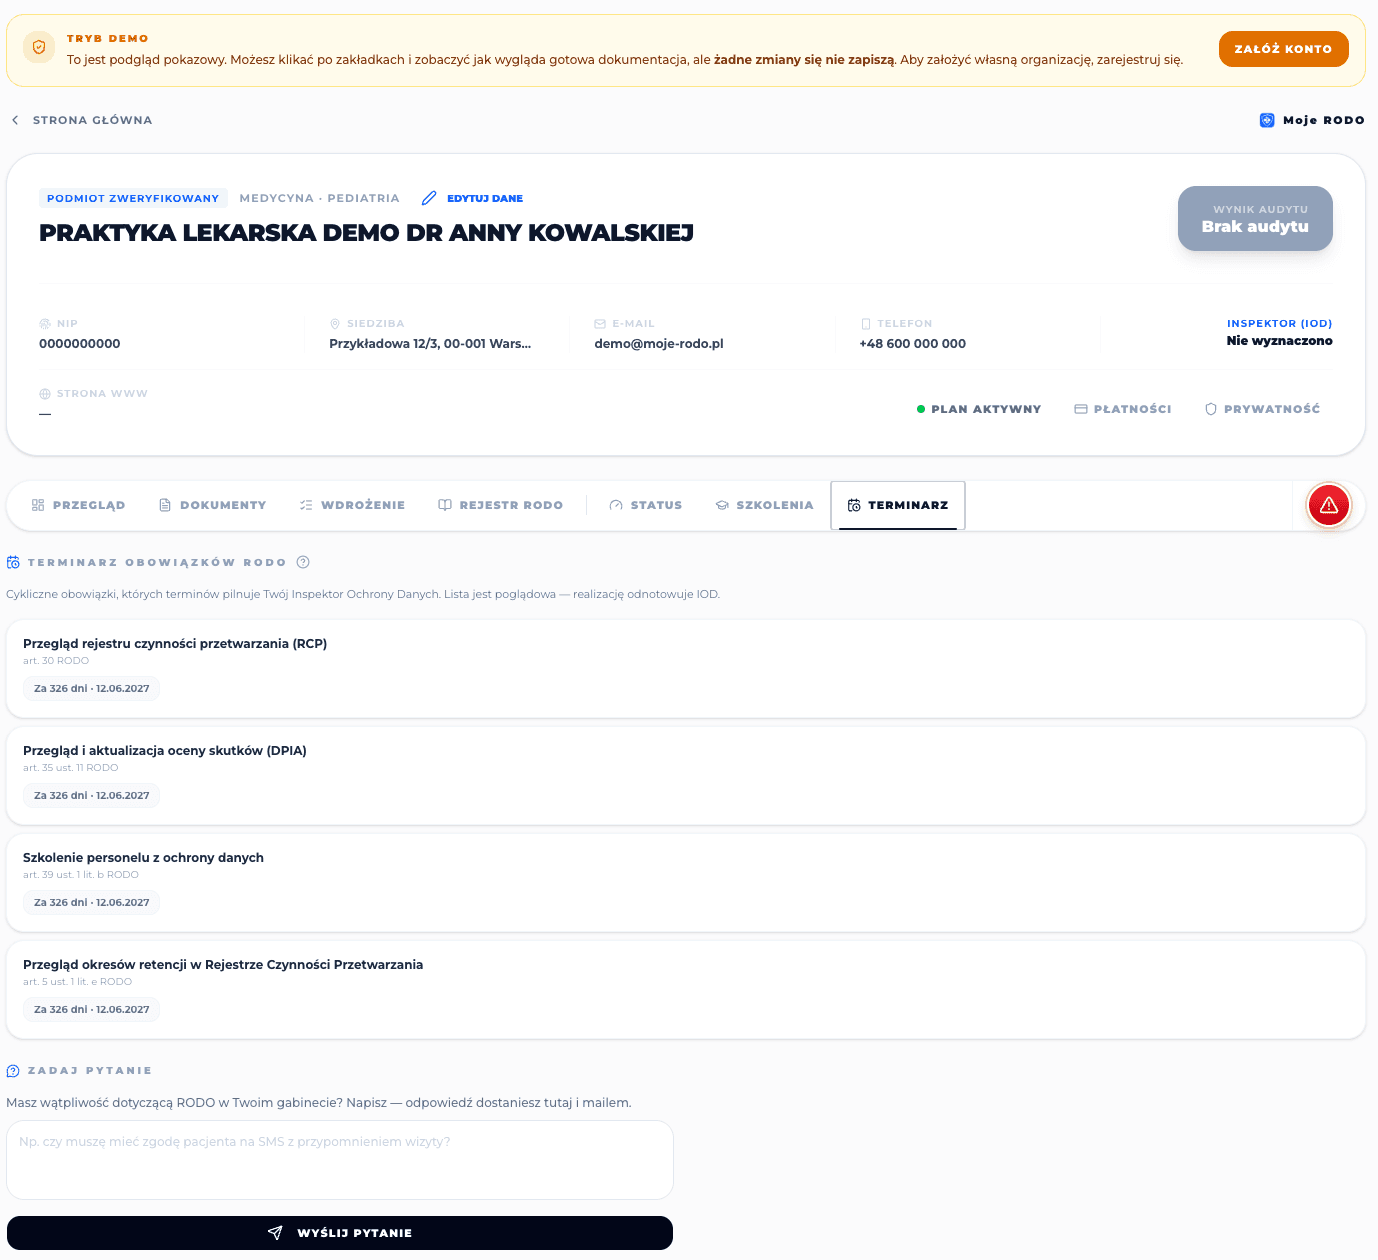1378x1260 pixels.
Task: Click the Status gauge icon
Action: click(616, 505)
